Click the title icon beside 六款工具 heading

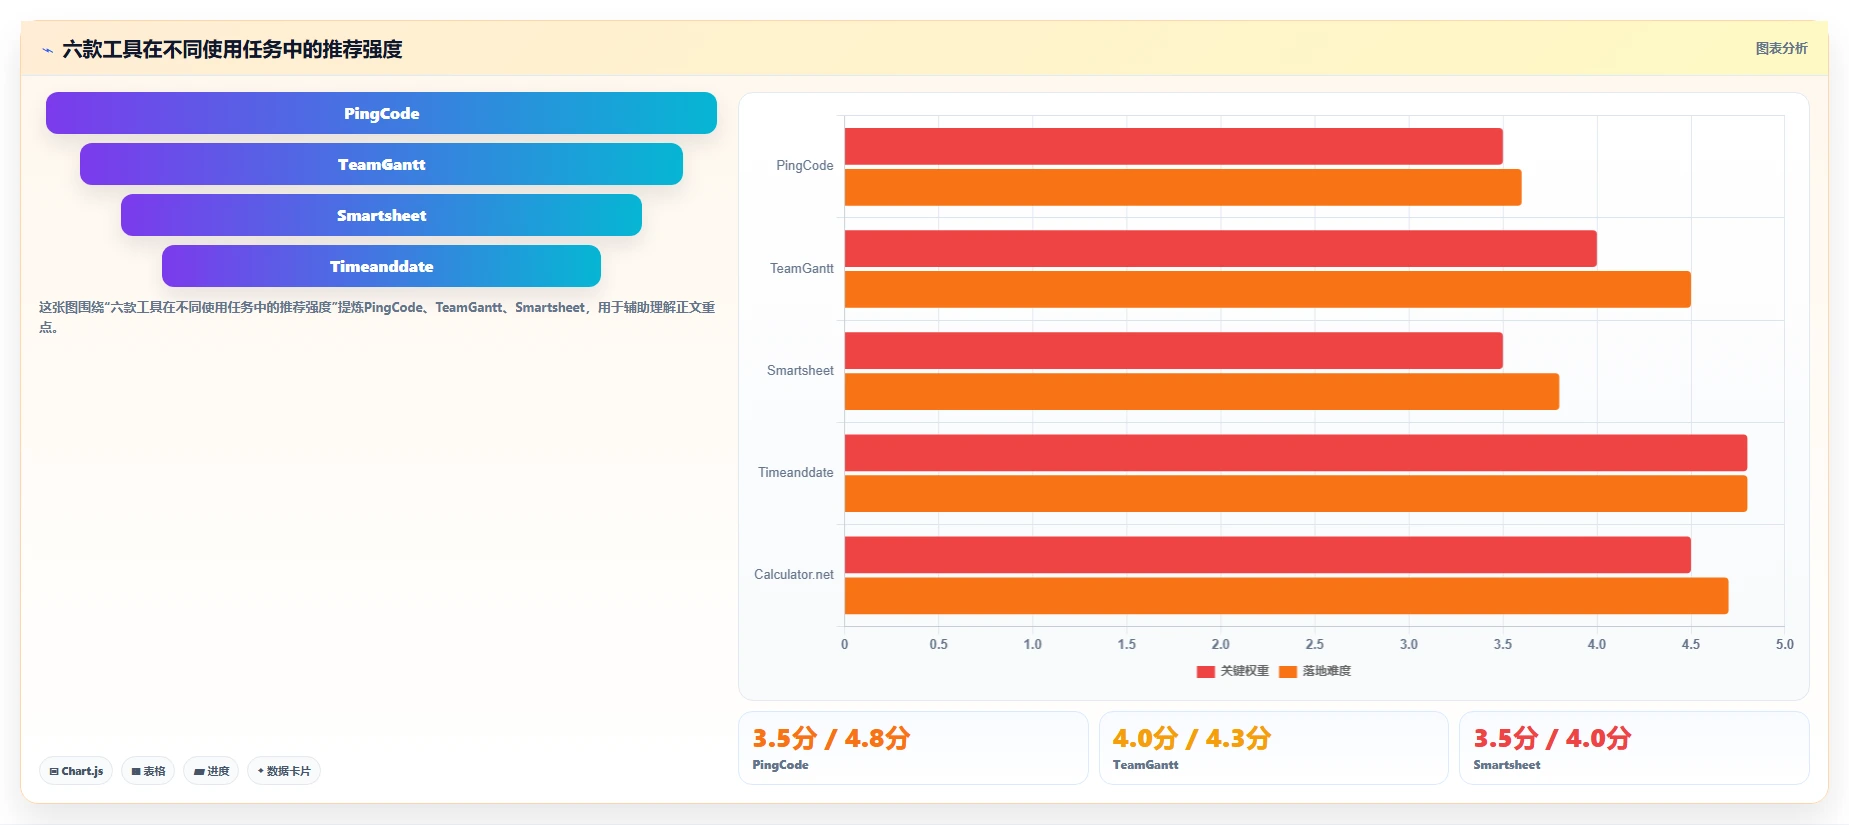(x=47, y=50)
